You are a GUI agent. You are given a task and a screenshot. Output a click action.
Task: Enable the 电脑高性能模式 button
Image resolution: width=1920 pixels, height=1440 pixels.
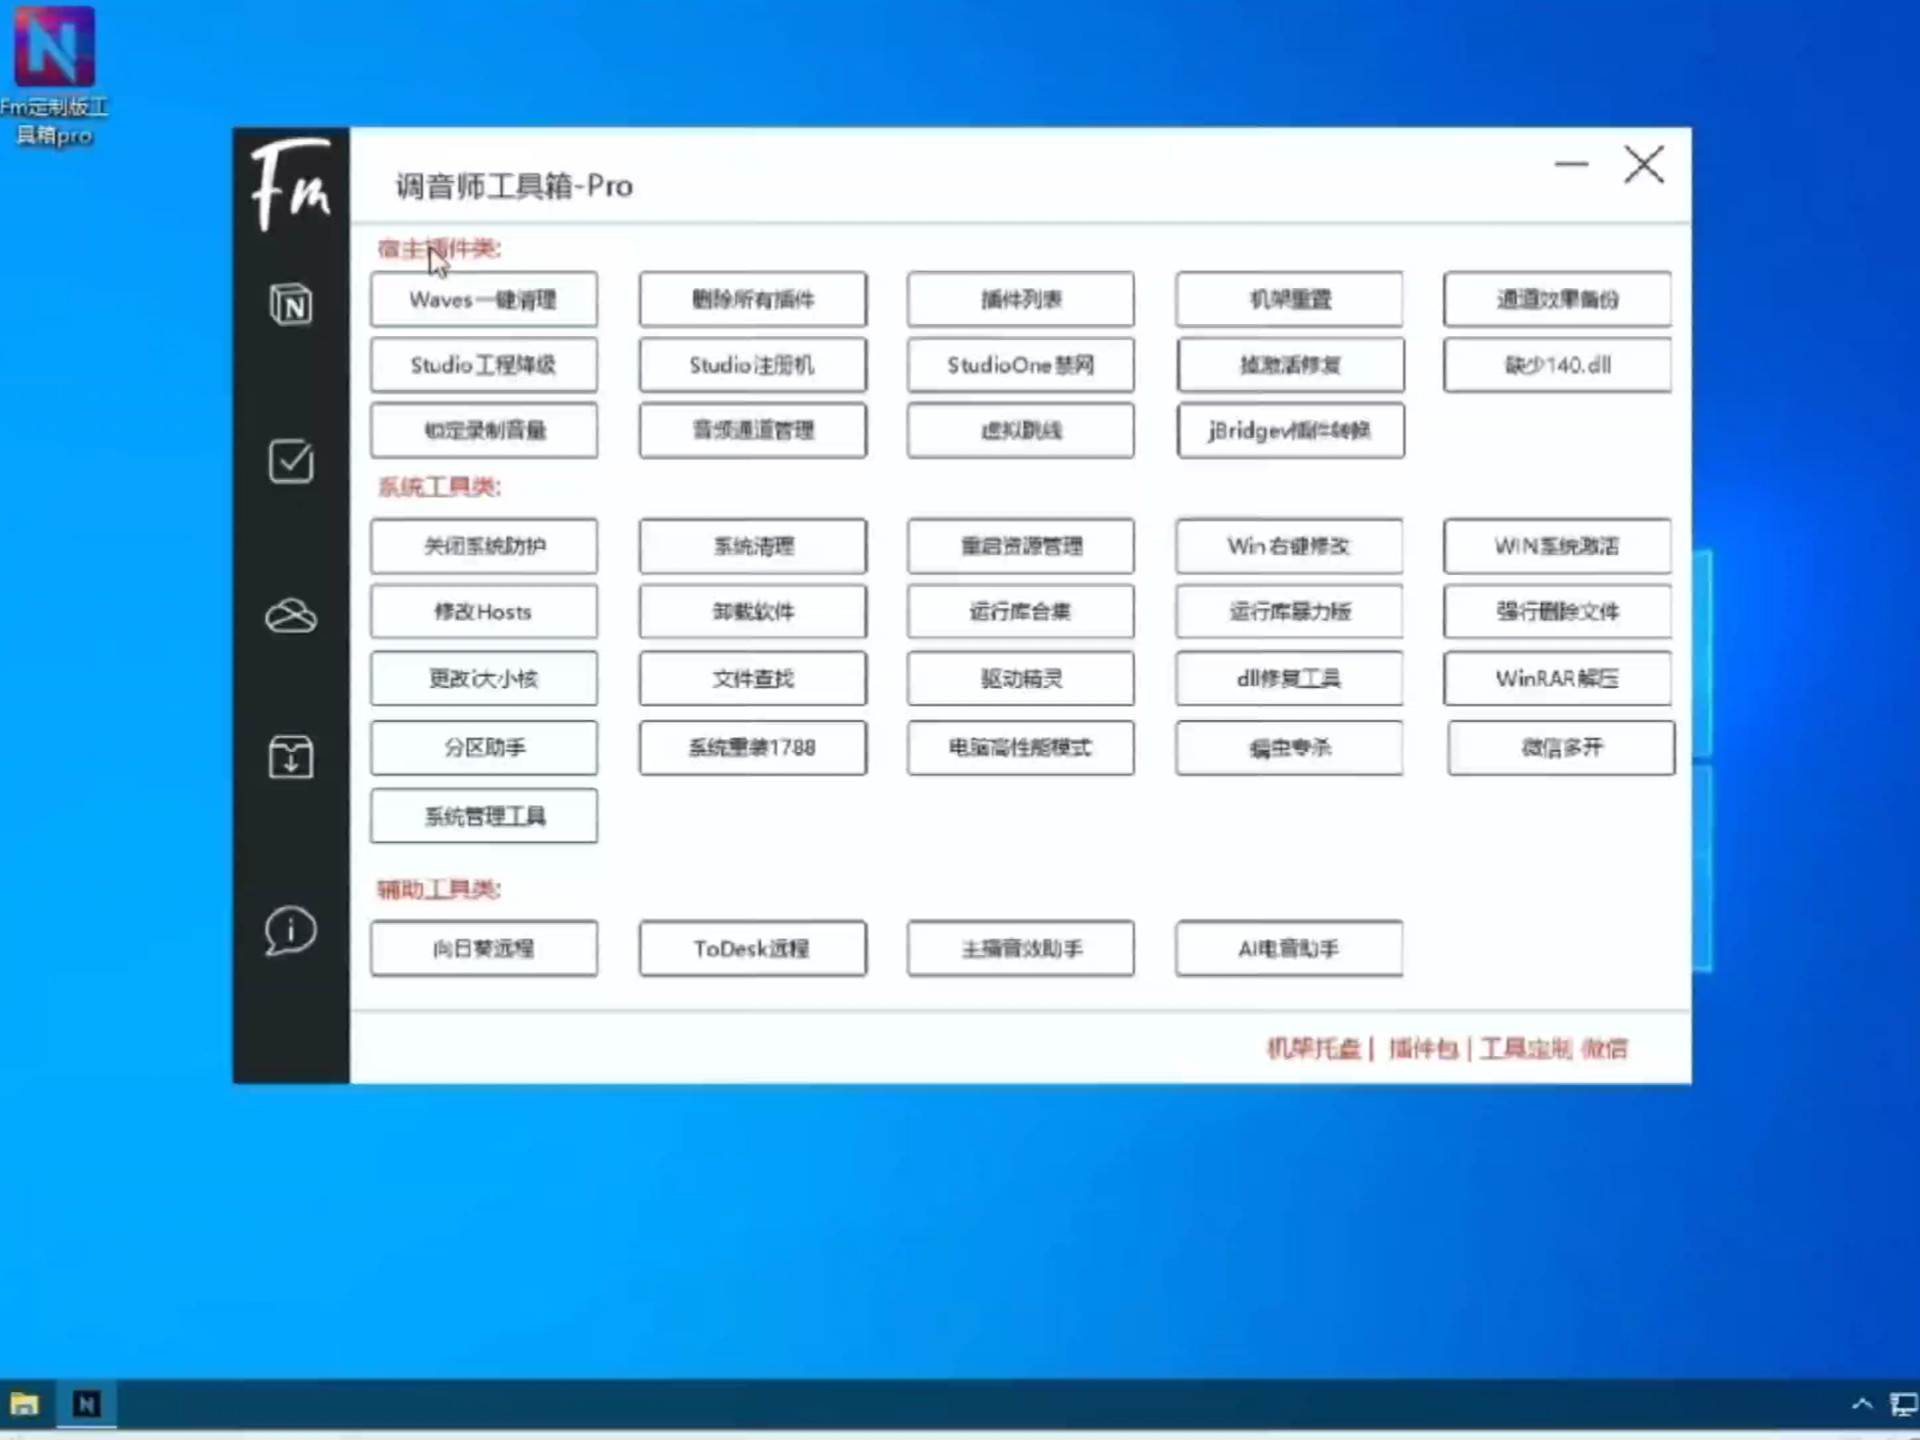[x=1021, y=748]
